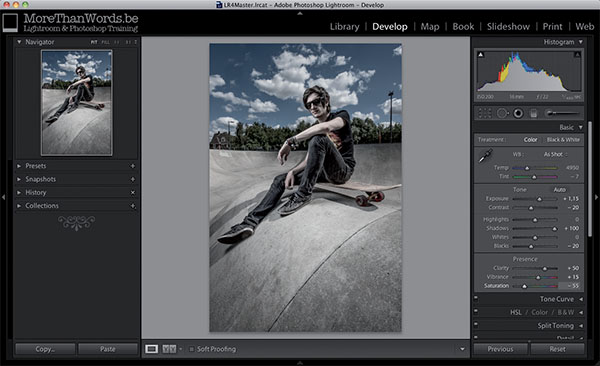This screenshot has width=600, height=366.
Task: Click the Navigator preview thumbnail
Action: tap(77, 103)
